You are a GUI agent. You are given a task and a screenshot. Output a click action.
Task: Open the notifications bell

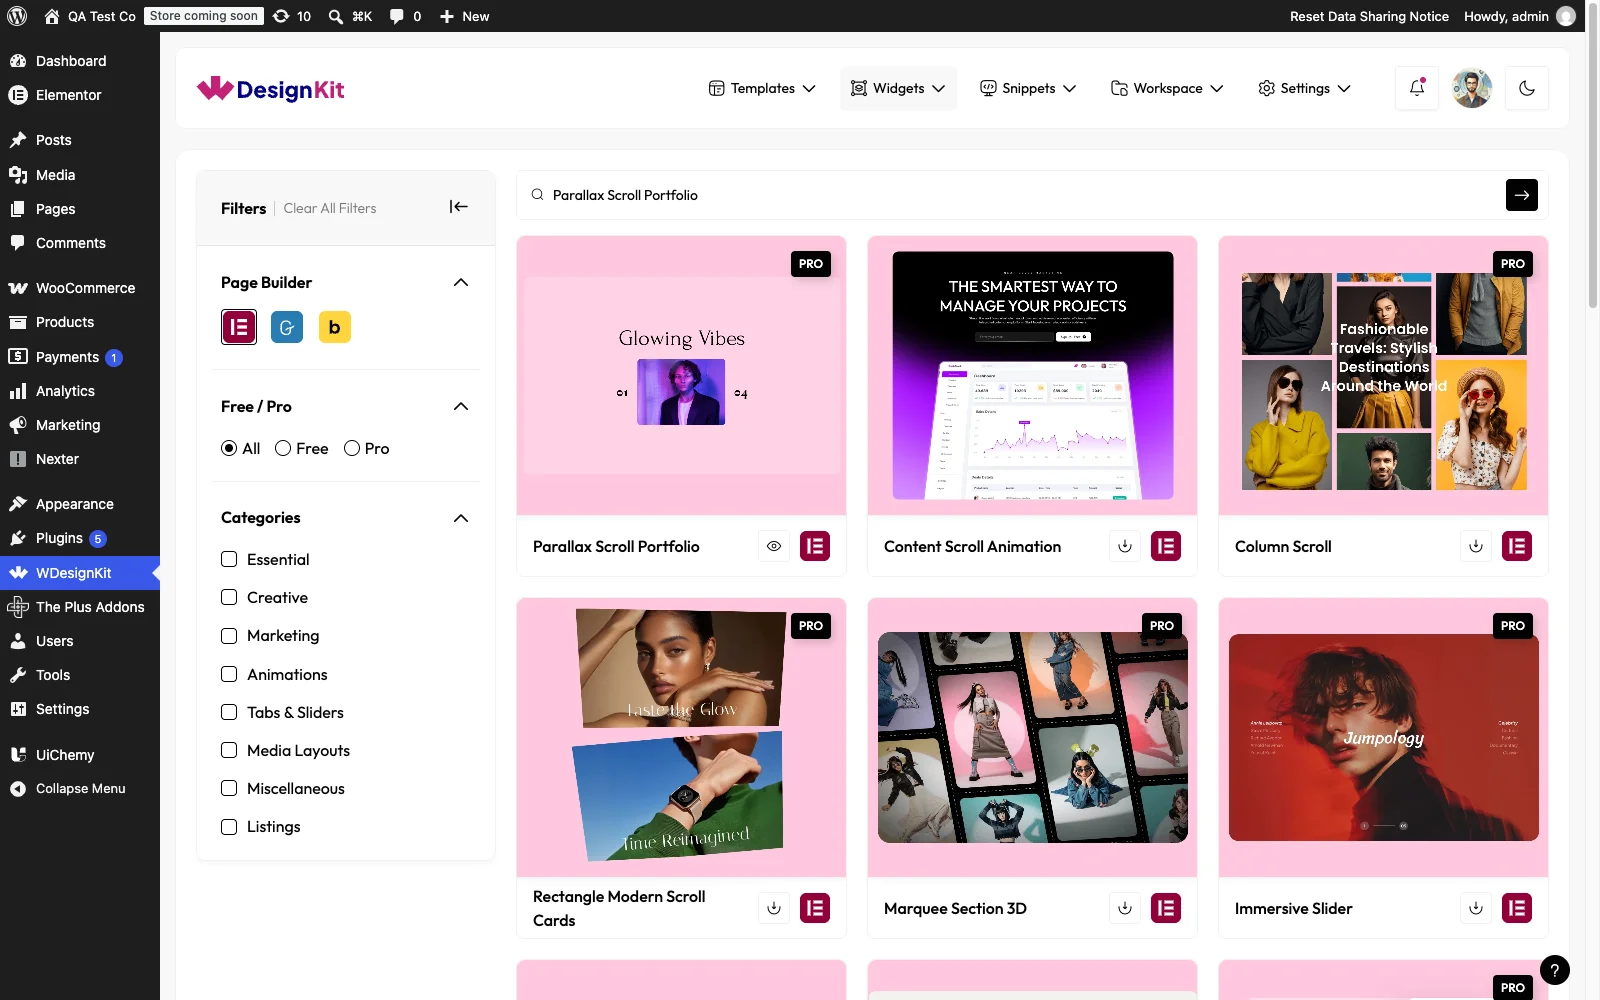1417,88
